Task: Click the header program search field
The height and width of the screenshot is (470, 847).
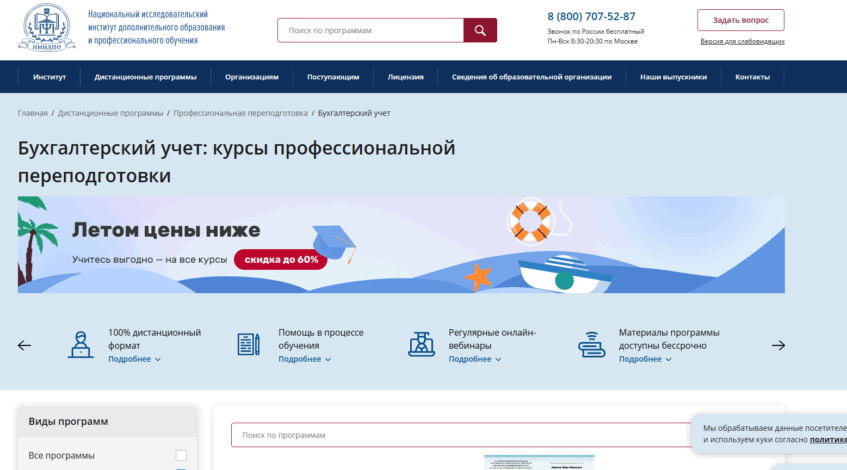Action: tap(370, 31)
